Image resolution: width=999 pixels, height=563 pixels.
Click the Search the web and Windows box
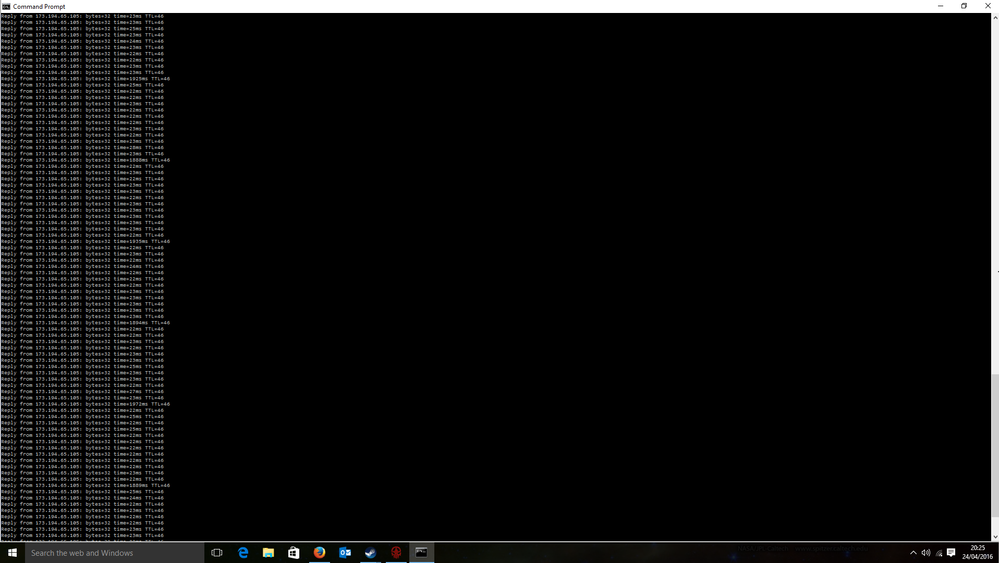tap(114, 553)
